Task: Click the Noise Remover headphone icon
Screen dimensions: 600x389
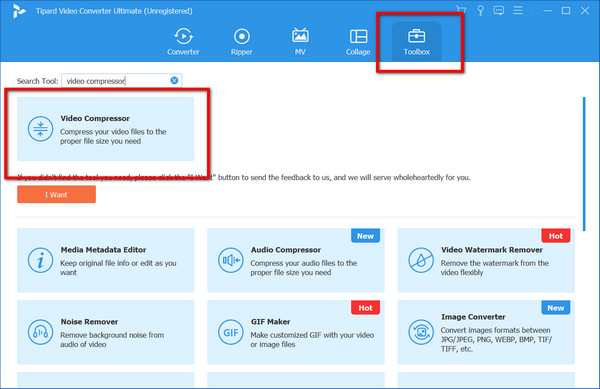Action: (x=40, y=332)
